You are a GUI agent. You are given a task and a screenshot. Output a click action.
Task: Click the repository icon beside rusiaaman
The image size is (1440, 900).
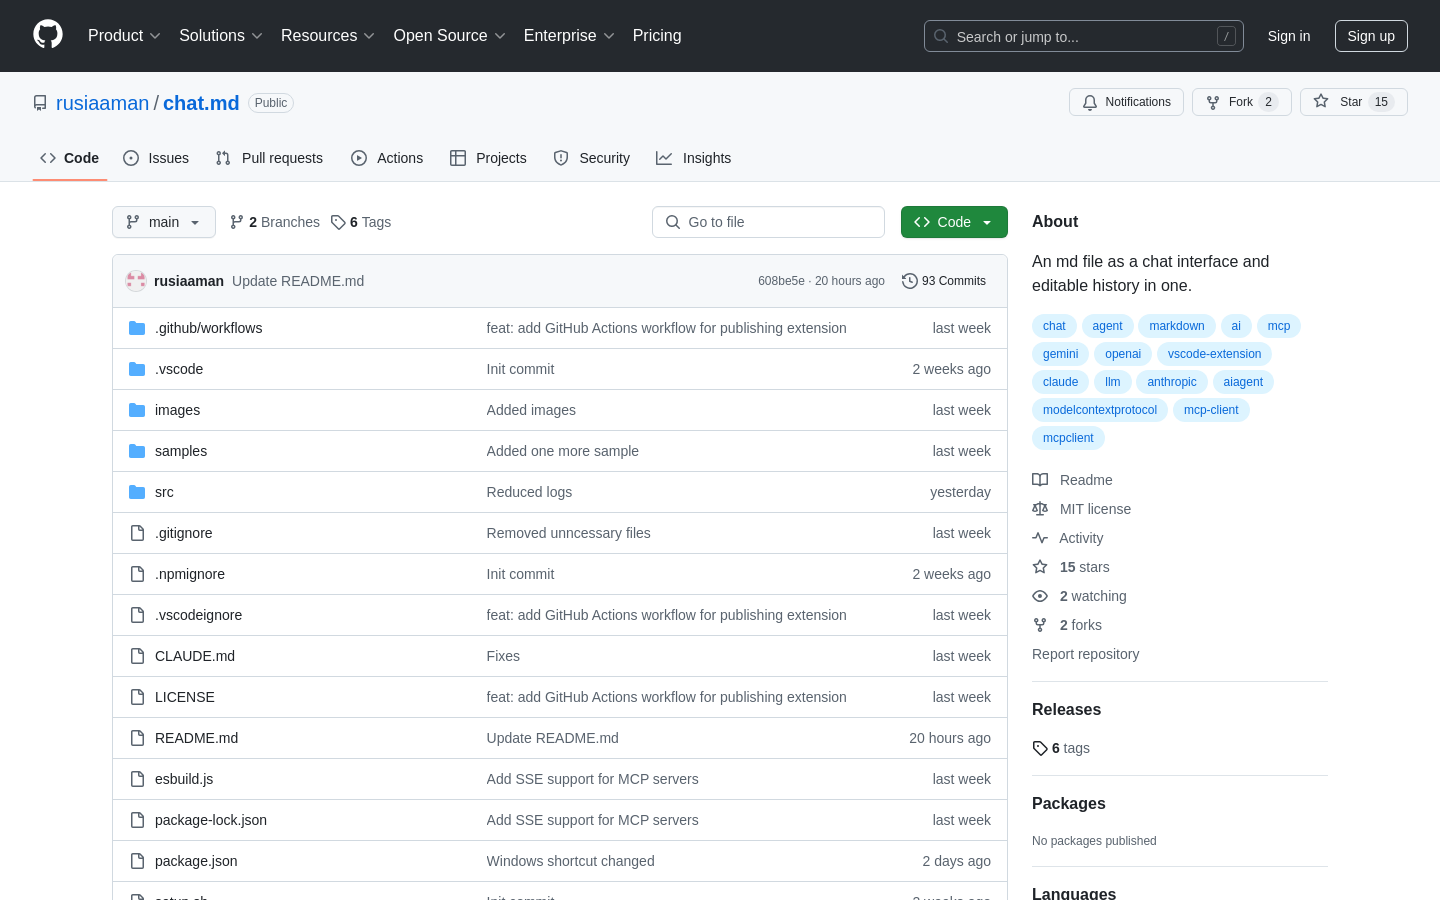[40, 103]
